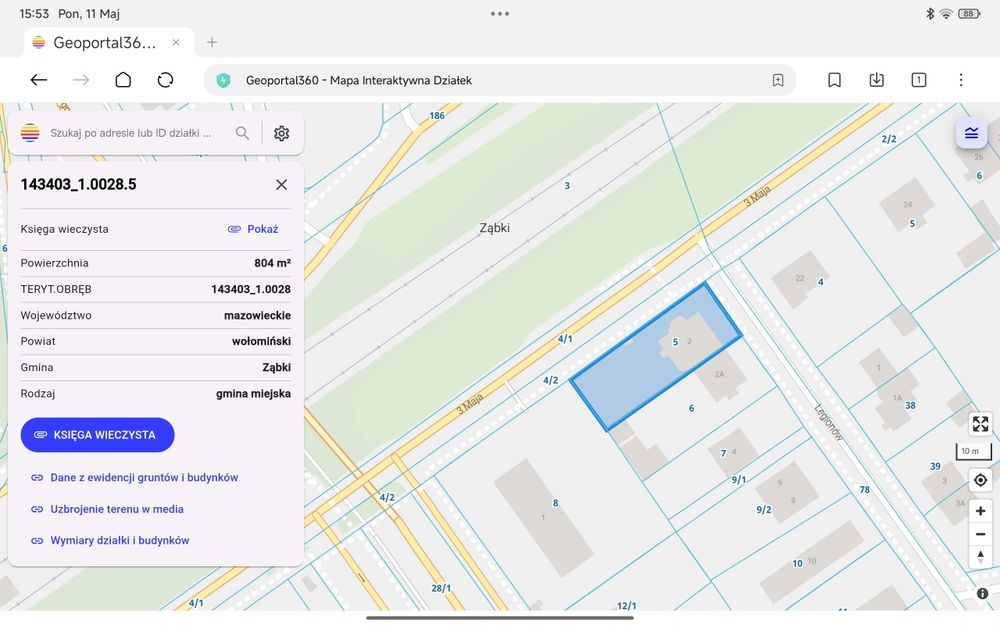Viewport: 1000px width, 625px height.
Task: Select parcel 38 on the map
Action: 910,405
